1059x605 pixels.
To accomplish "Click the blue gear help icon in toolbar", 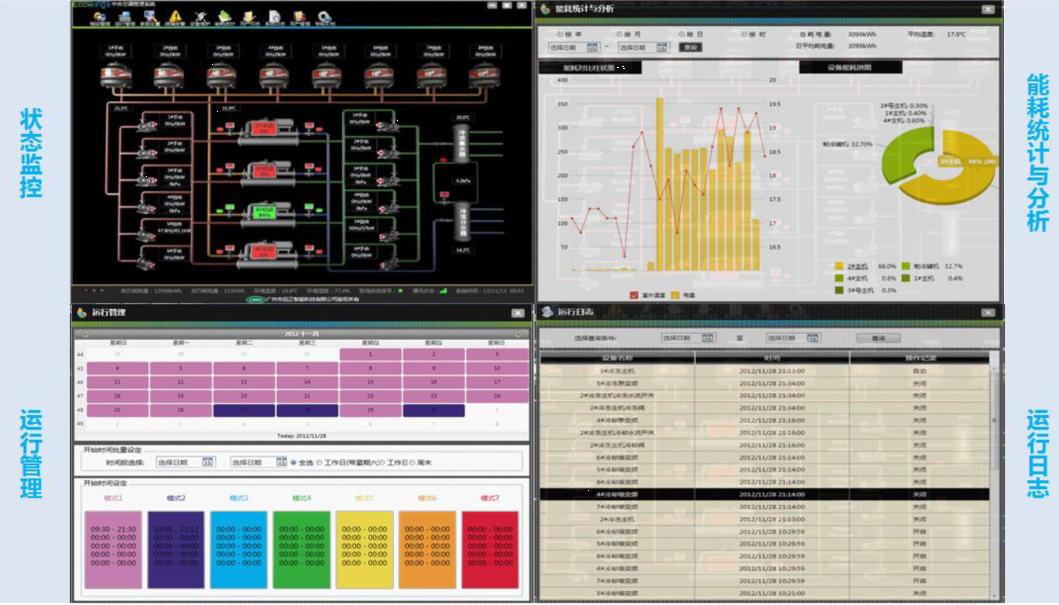I will click(x=324, y=18).
